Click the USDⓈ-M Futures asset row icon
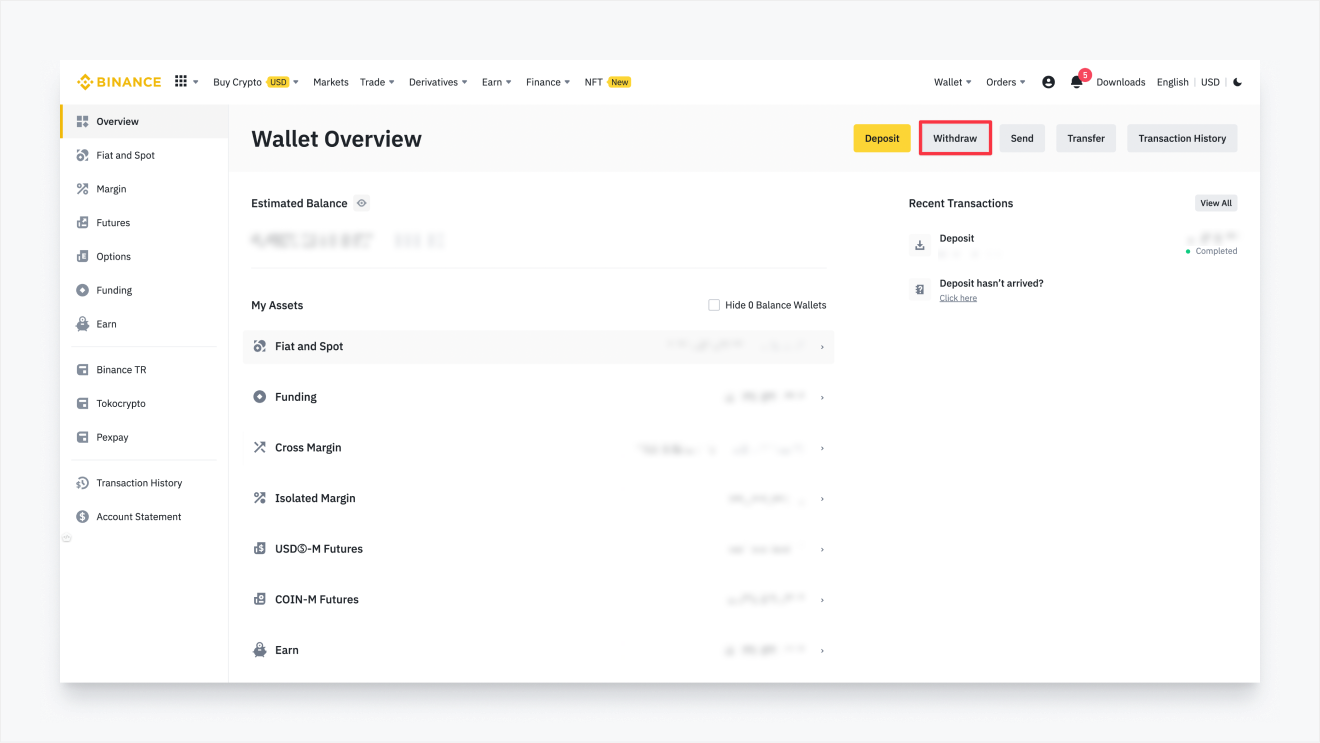 pyautogui.click(x=260, y=549)
